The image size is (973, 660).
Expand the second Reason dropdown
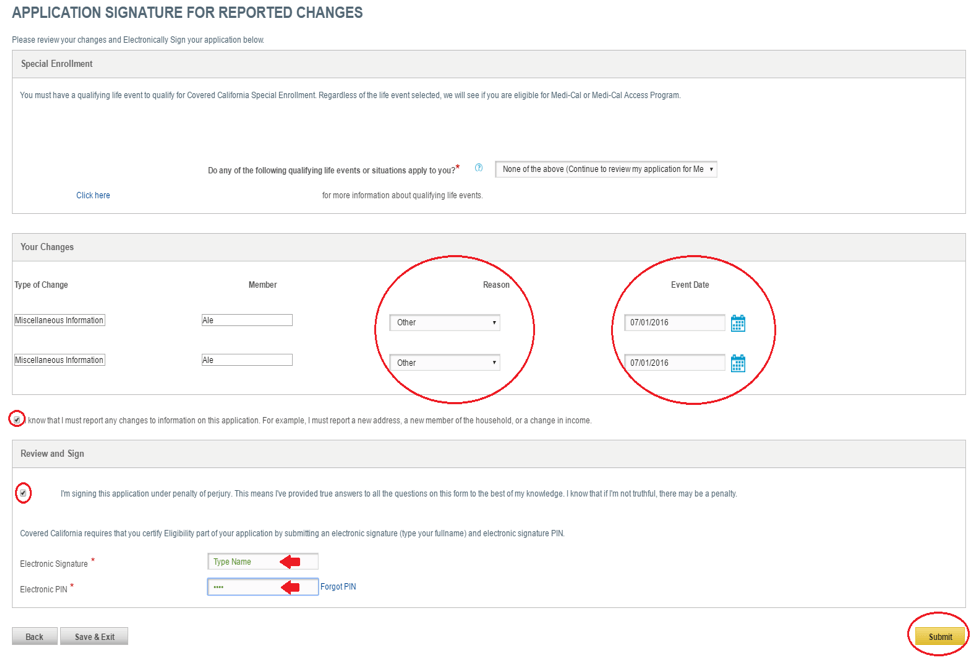coord(444,363)
